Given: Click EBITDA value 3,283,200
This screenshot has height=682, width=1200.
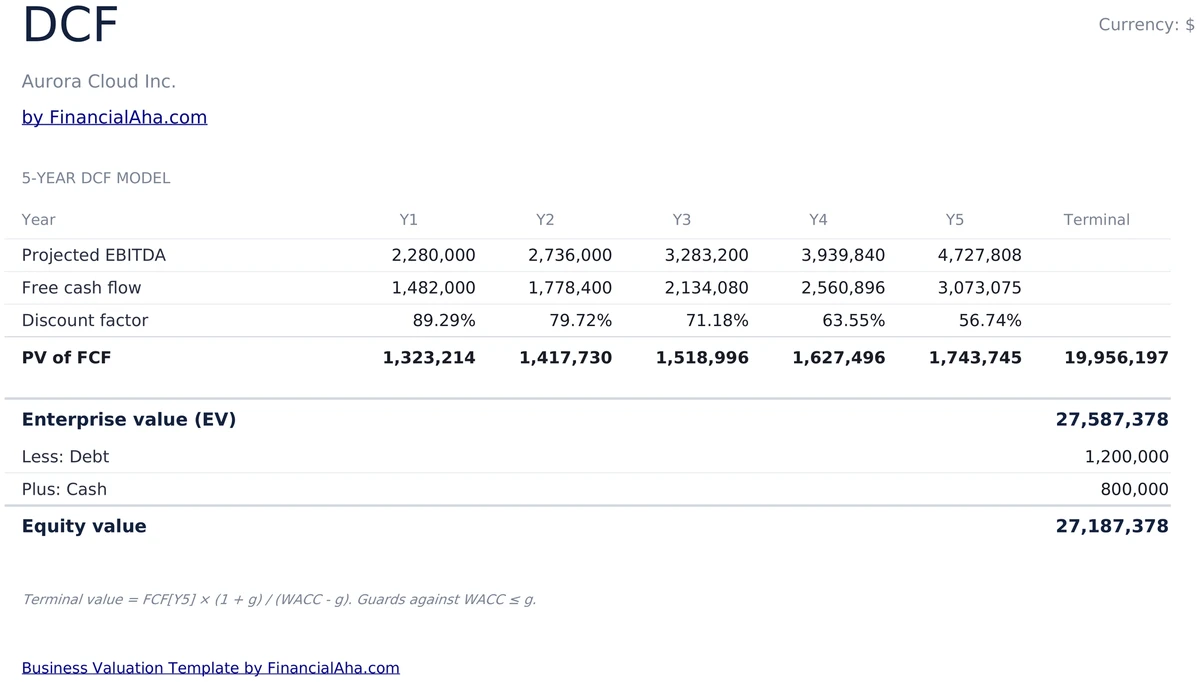Looking at the screenshot, I should 706,255.
